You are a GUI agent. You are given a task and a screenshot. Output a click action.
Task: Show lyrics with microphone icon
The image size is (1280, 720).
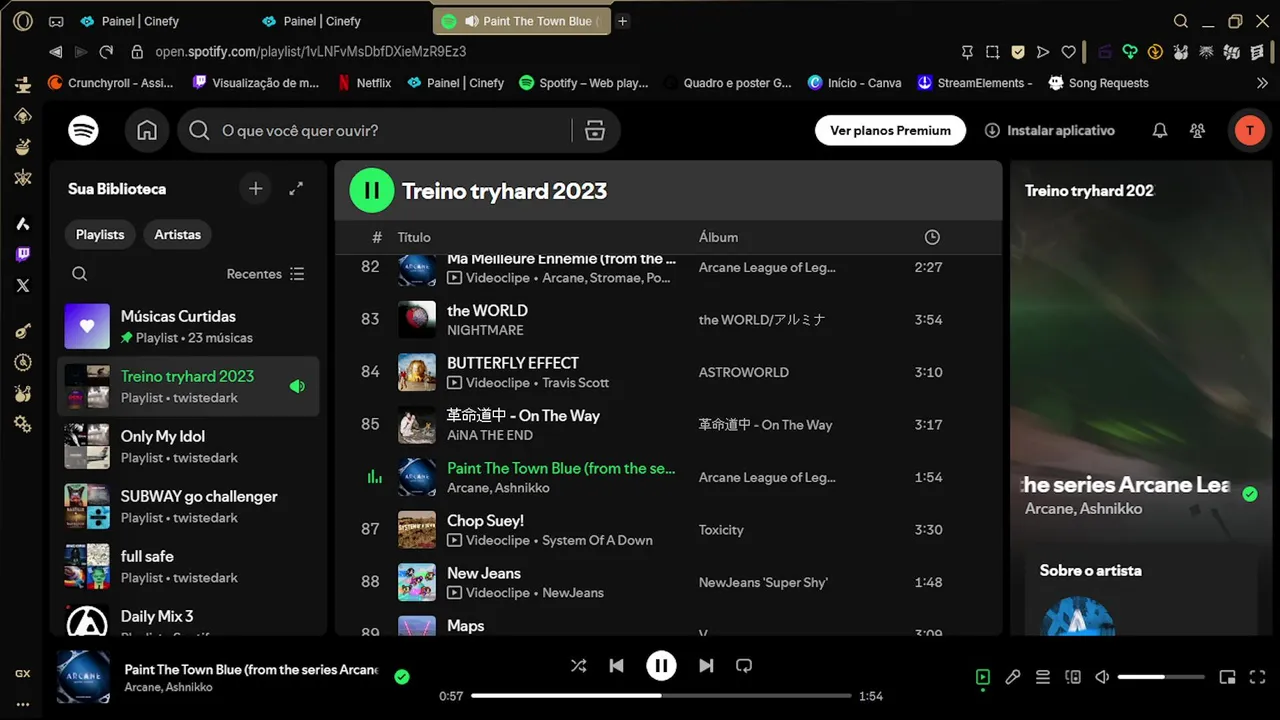[x=1013, y=677]
